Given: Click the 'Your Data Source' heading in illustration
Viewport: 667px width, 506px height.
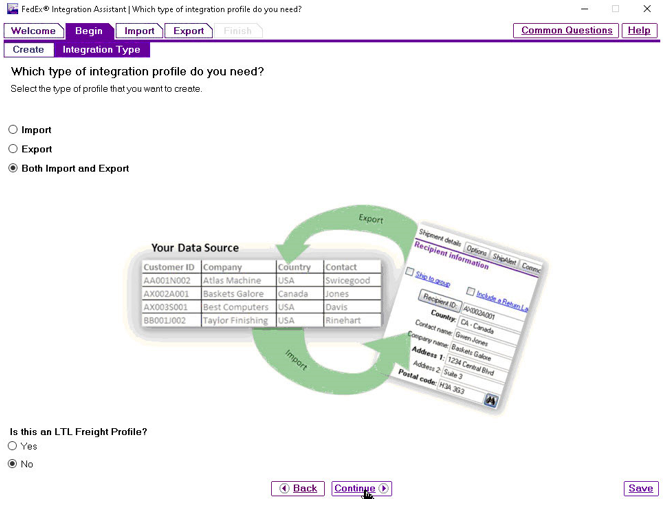Looking at the screenshot, I should (x=195, y=248).
